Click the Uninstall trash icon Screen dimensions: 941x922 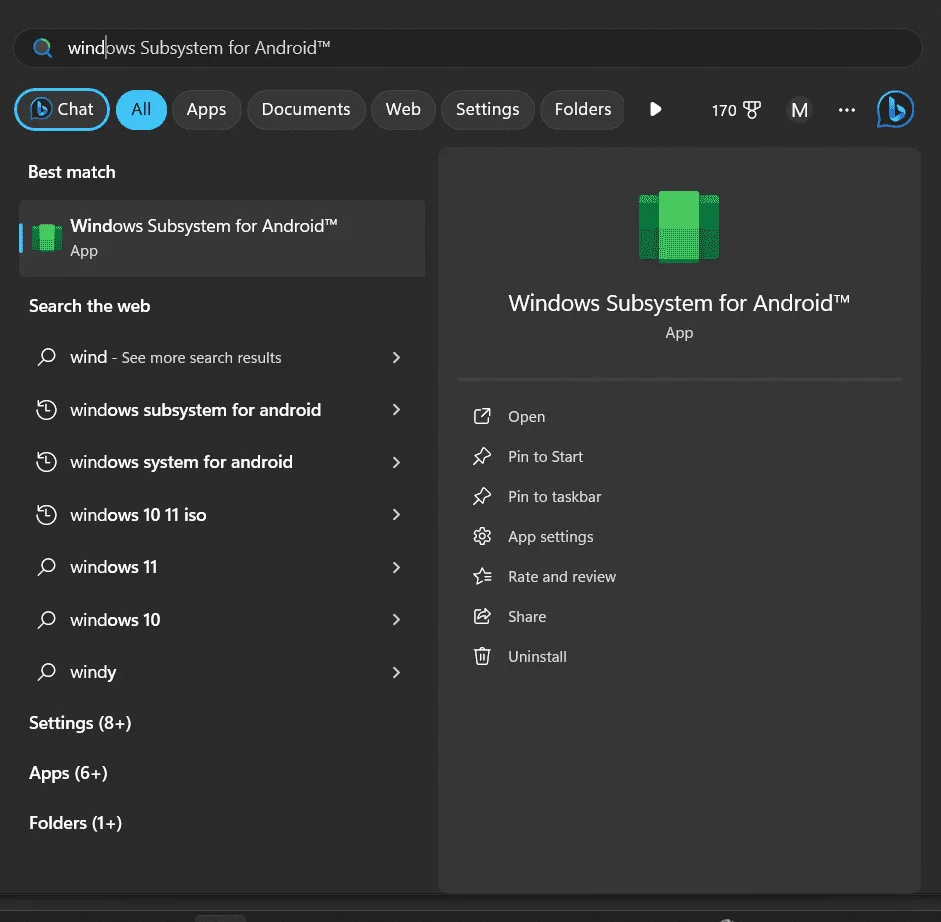click(x=482, y=656)
